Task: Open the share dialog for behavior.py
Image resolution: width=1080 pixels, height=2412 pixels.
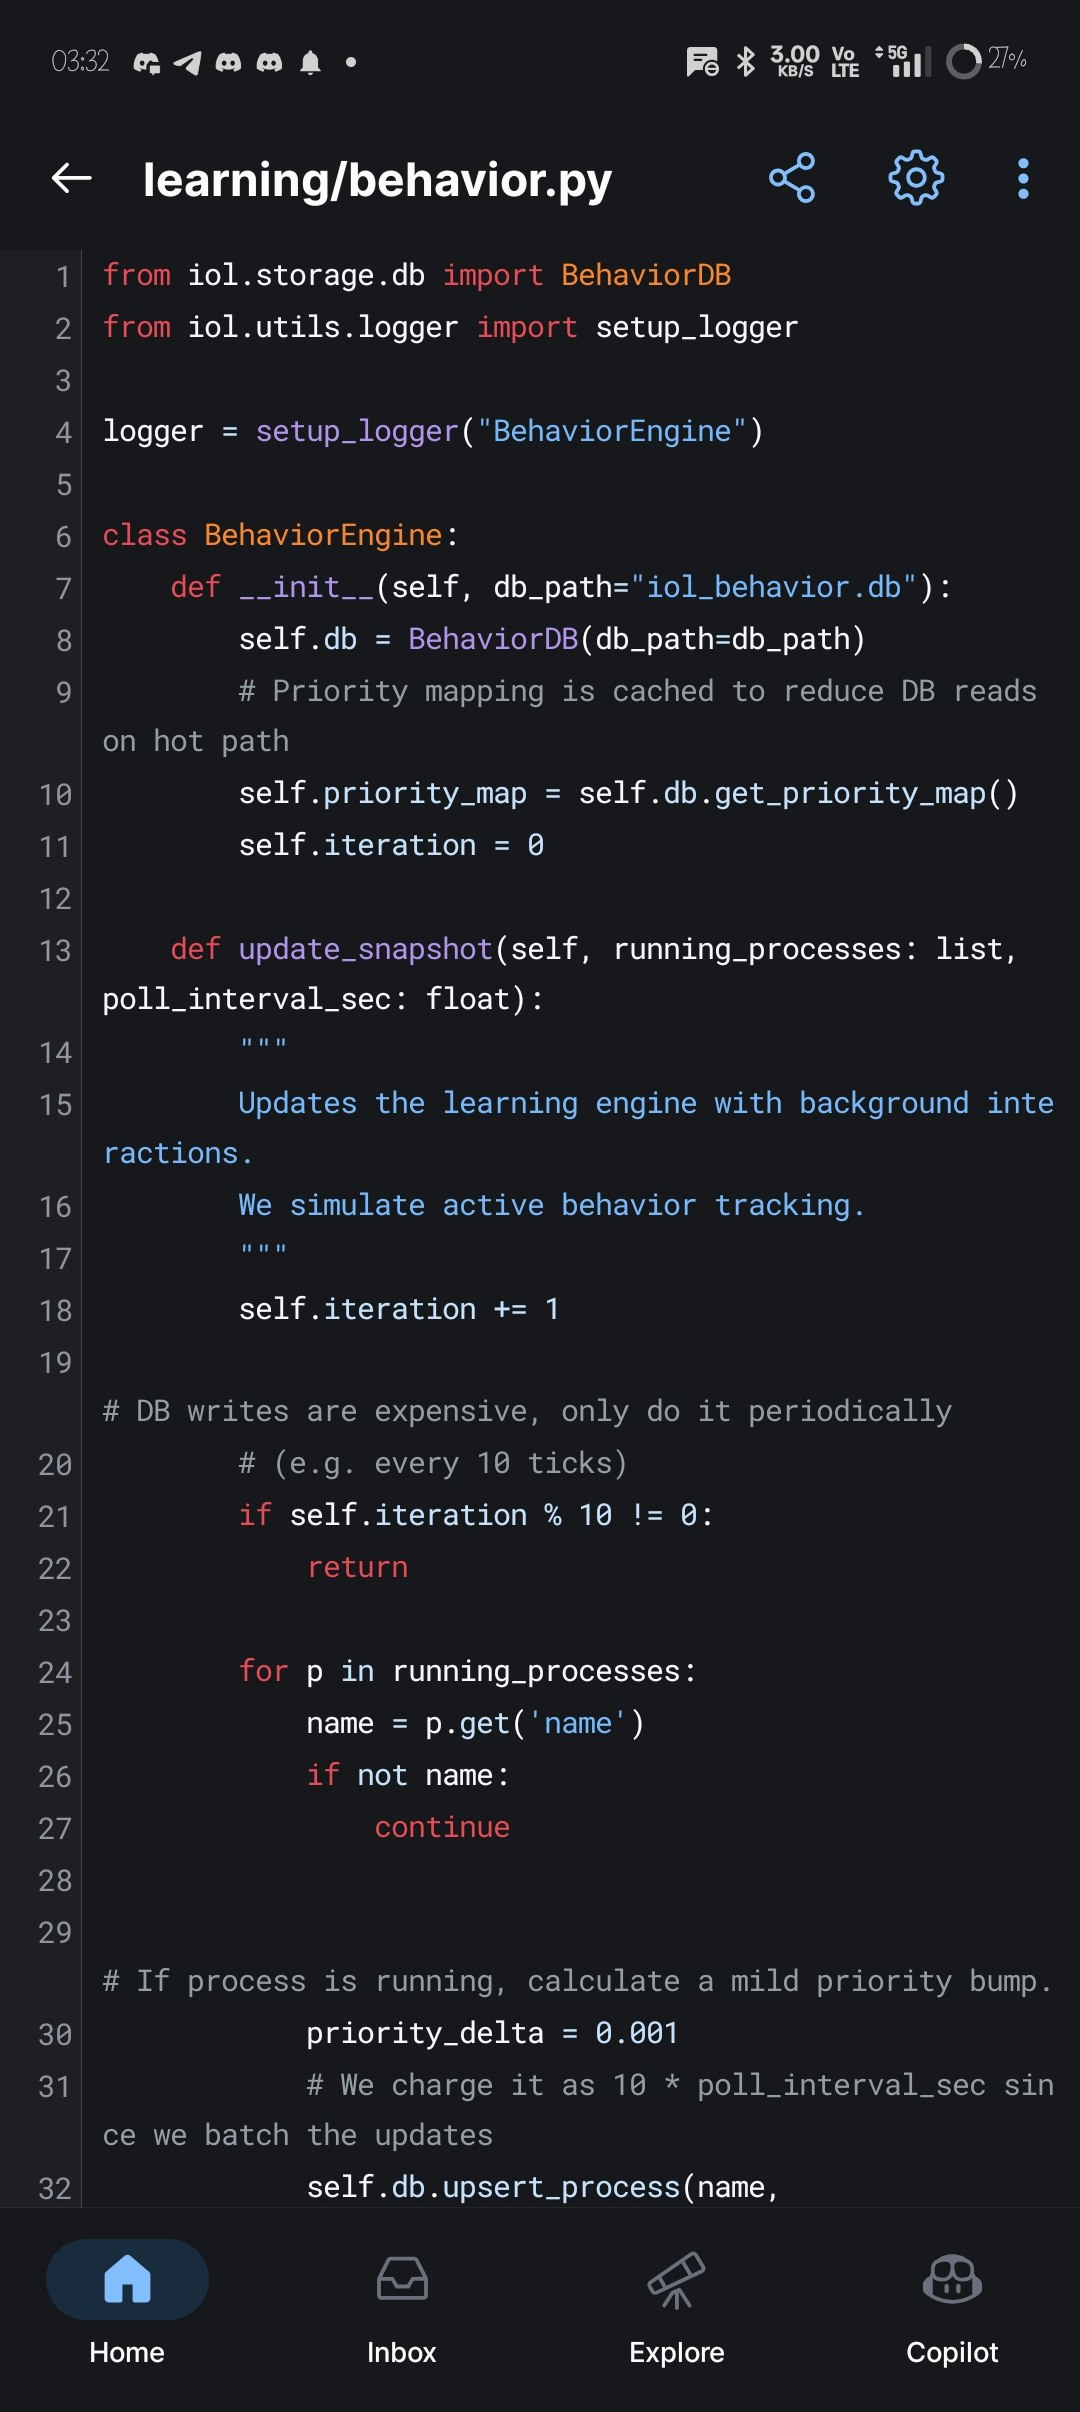Action: tap(793, 179)
